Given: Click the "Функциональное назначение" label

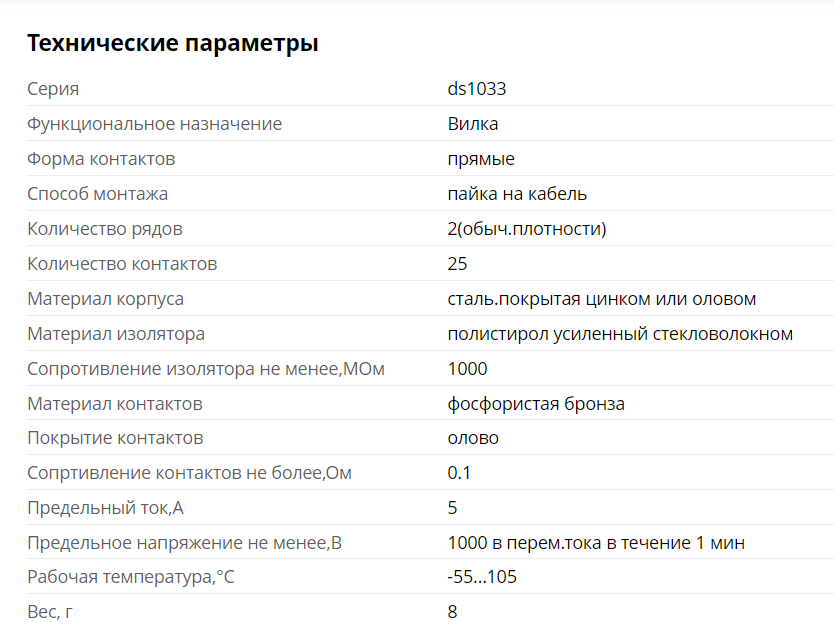Looking at the screenshot, I should point(154,124).
